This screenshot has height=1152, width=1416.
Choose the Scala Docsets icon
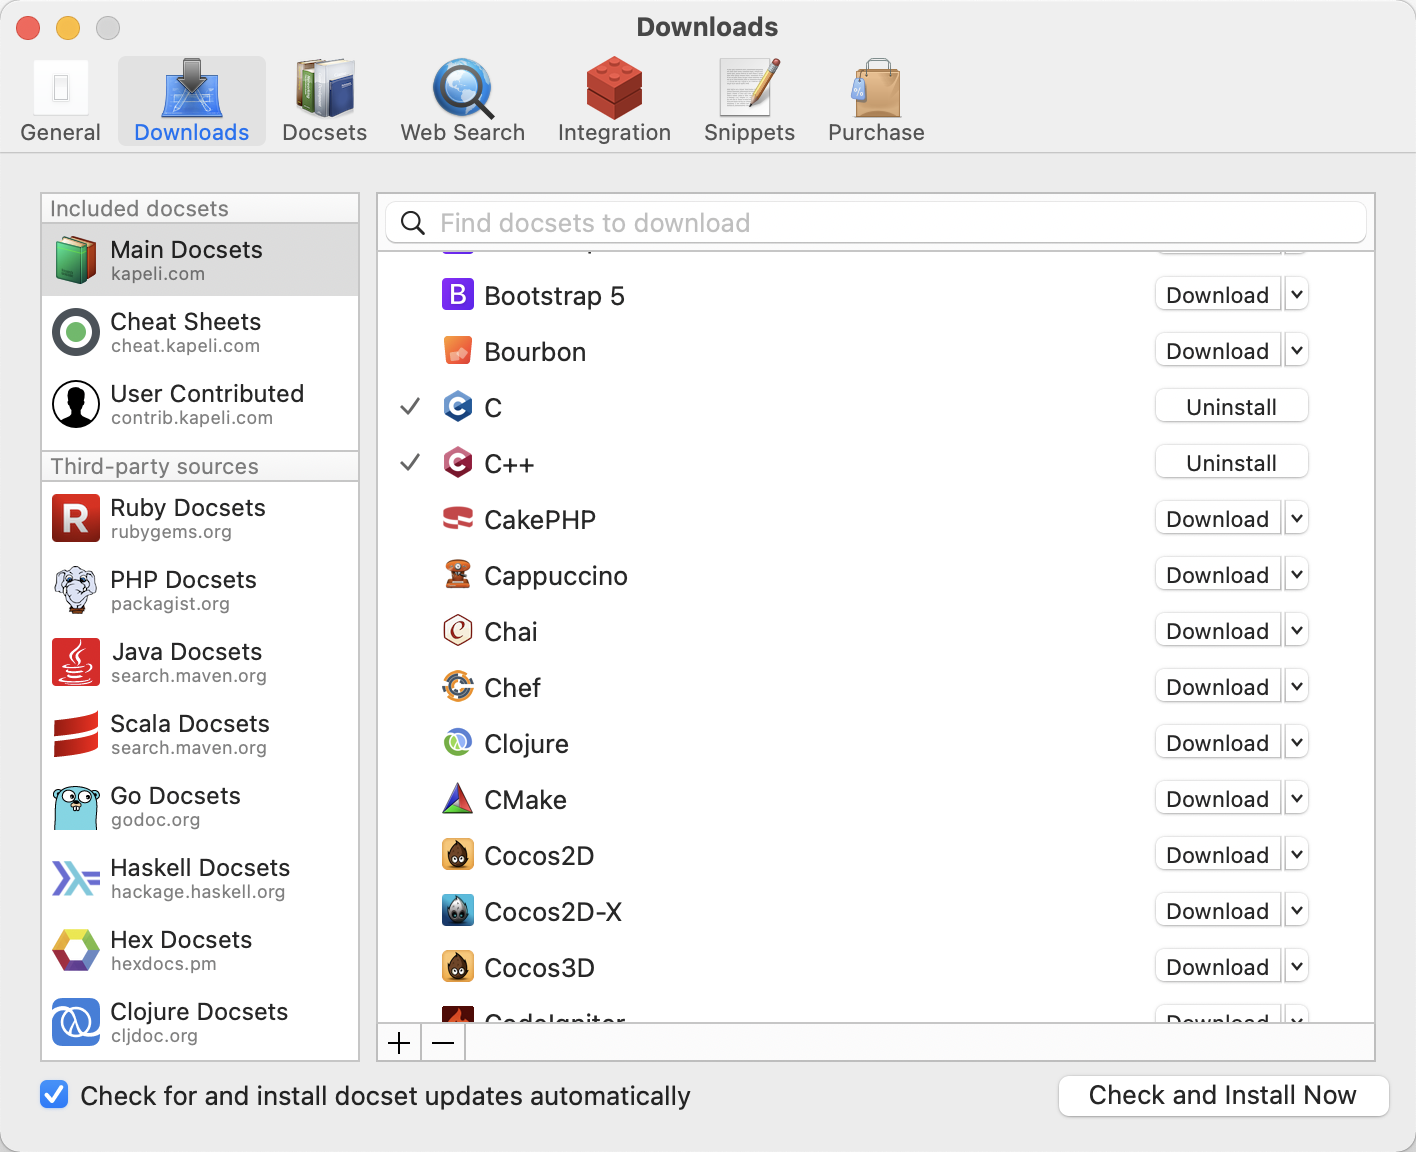[76, 734]
